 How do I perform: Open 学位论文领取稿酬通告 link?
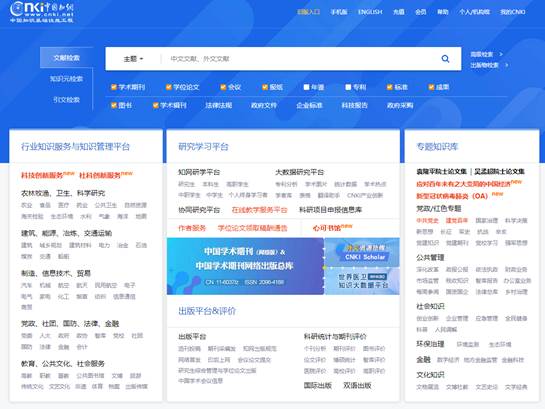coord(252,228)
